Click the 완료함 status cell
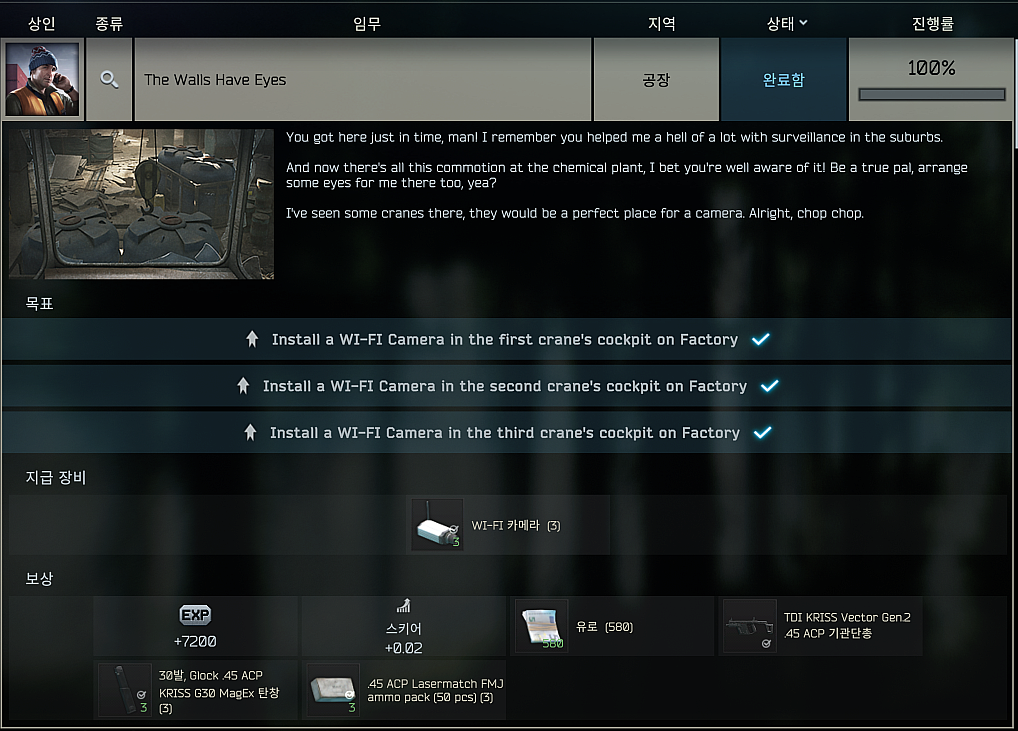 click(784, 79)
